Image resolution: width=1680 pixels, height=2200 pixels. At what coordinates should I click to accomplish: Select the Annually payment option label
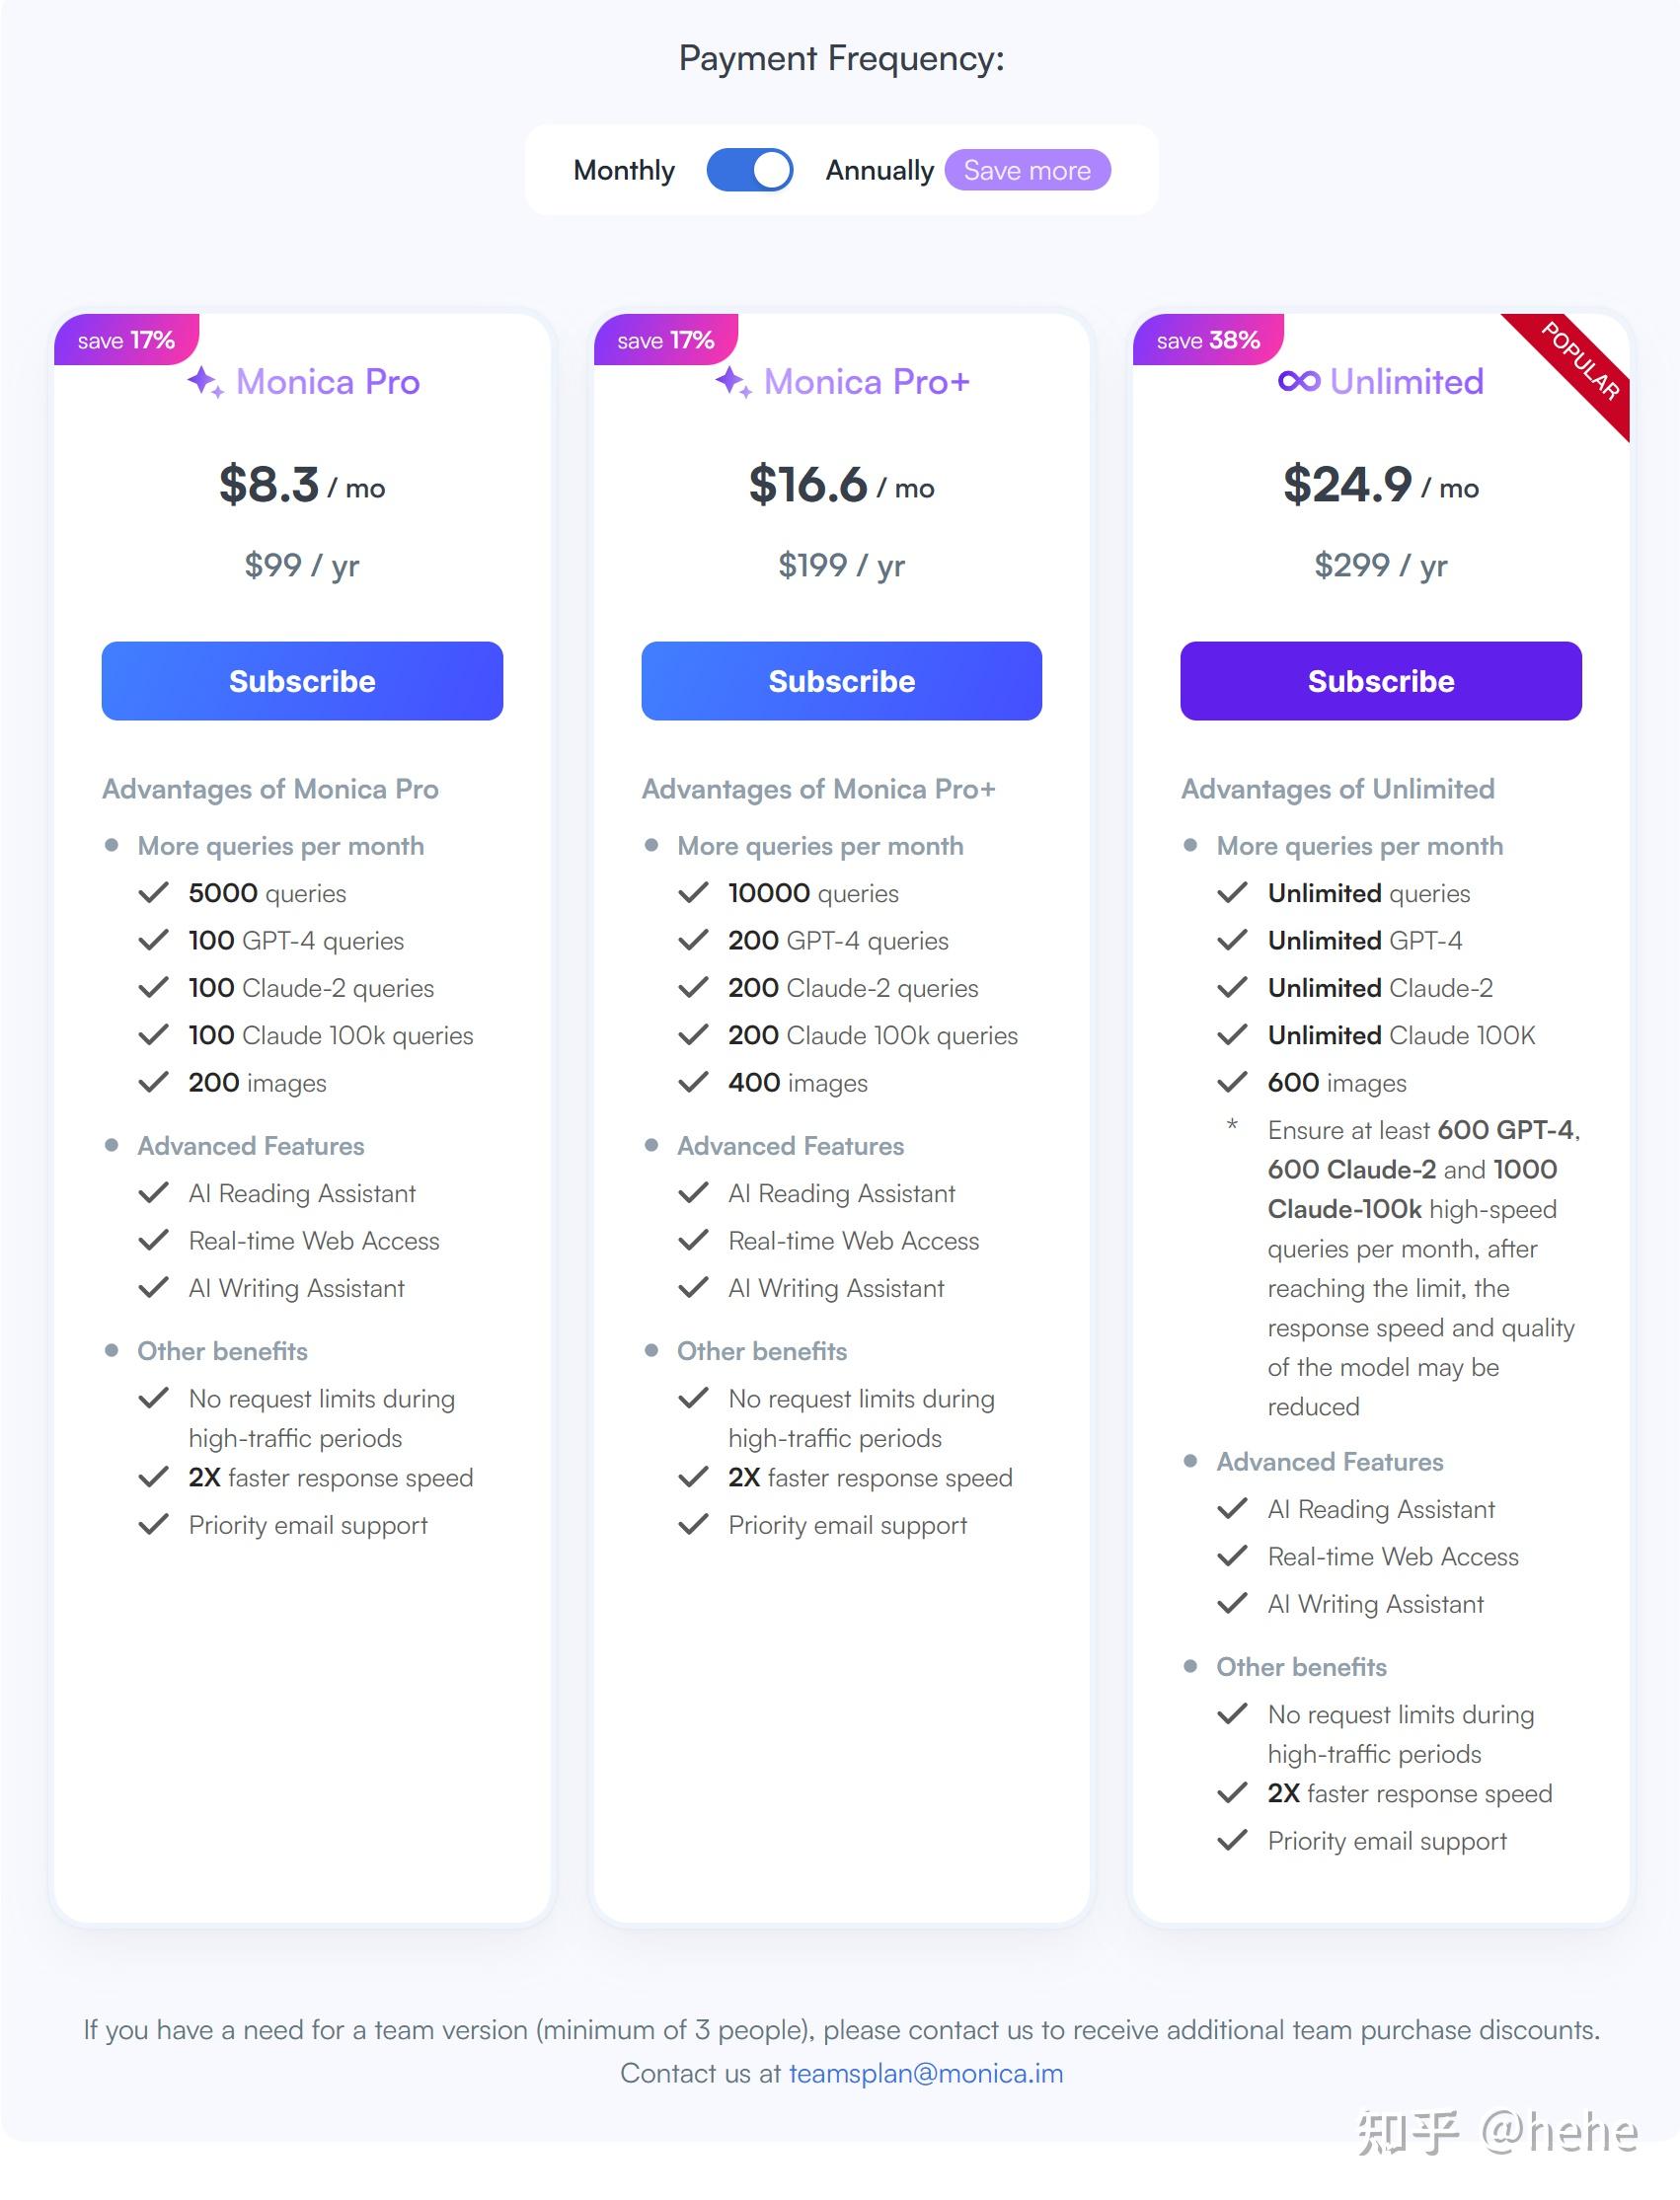[x=879, y=170]
